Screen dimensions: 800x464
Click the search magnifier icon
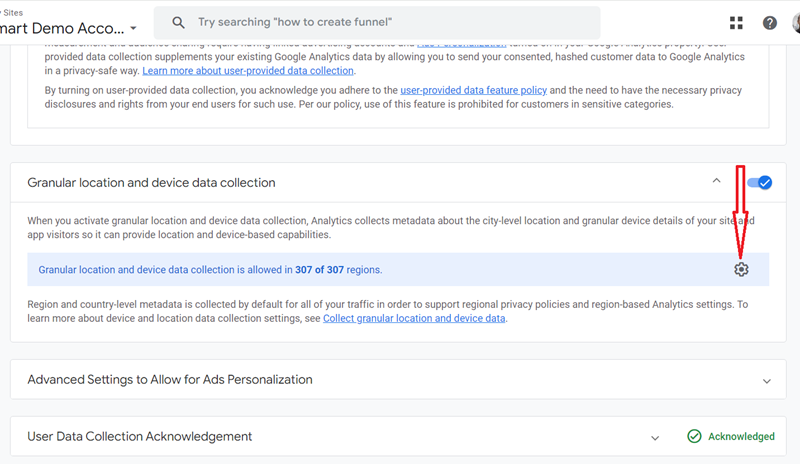coord(178,22)
